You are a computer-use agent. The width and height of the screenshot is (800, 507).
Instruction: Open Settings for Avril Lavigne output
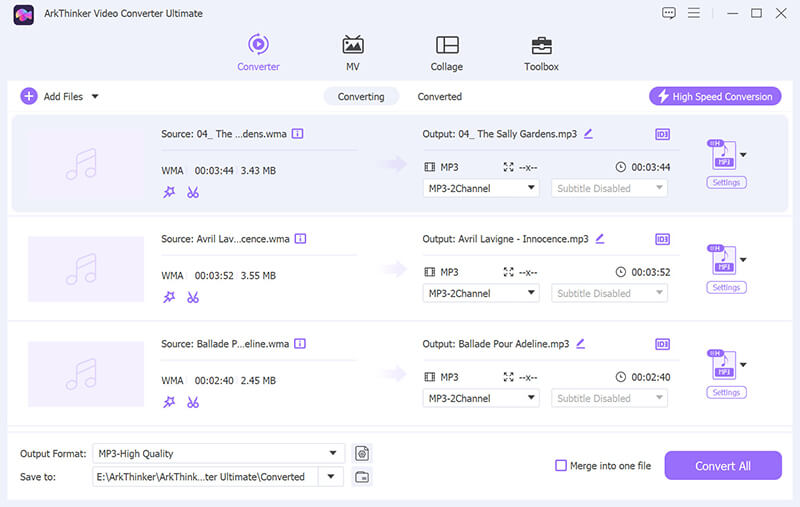point(726,288)
